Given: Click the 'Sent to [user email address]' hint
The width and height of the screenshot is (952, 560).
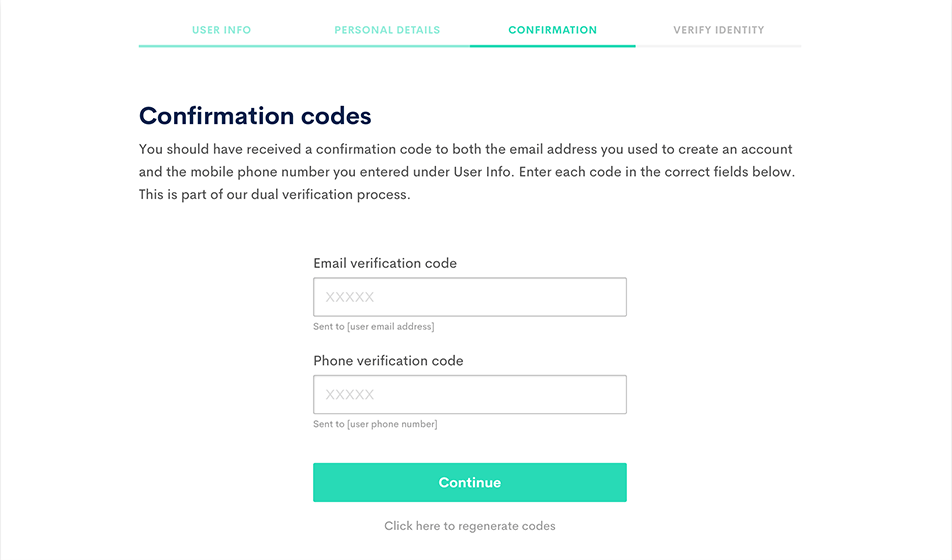Looking at the screenshot, I should click(x=373, y=327).
